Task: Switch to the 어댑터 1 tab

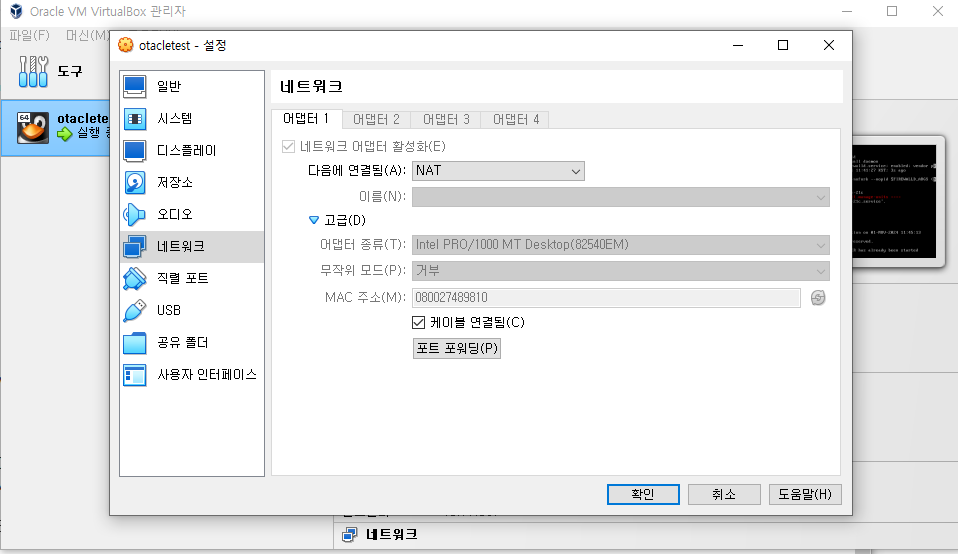Action: click(306, 118)
